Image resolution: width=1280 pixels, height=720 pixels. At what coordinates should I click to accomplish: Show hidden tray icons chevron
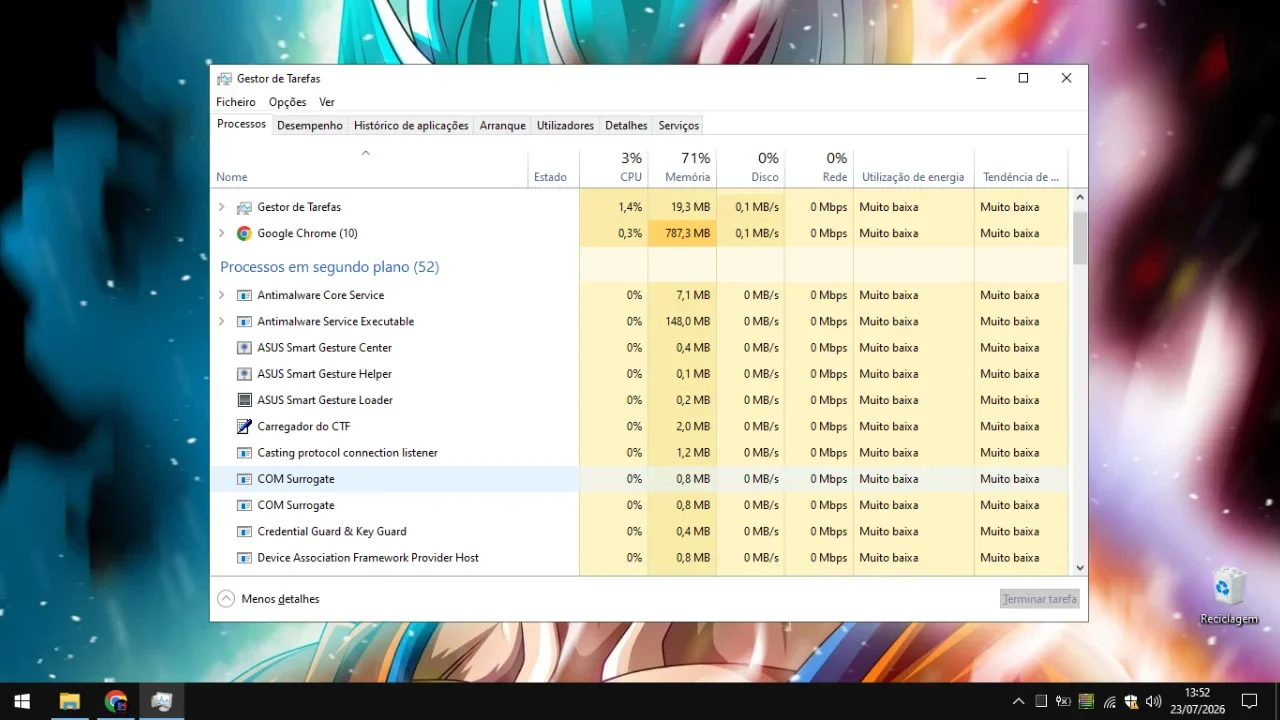(x=1018, y=701)
